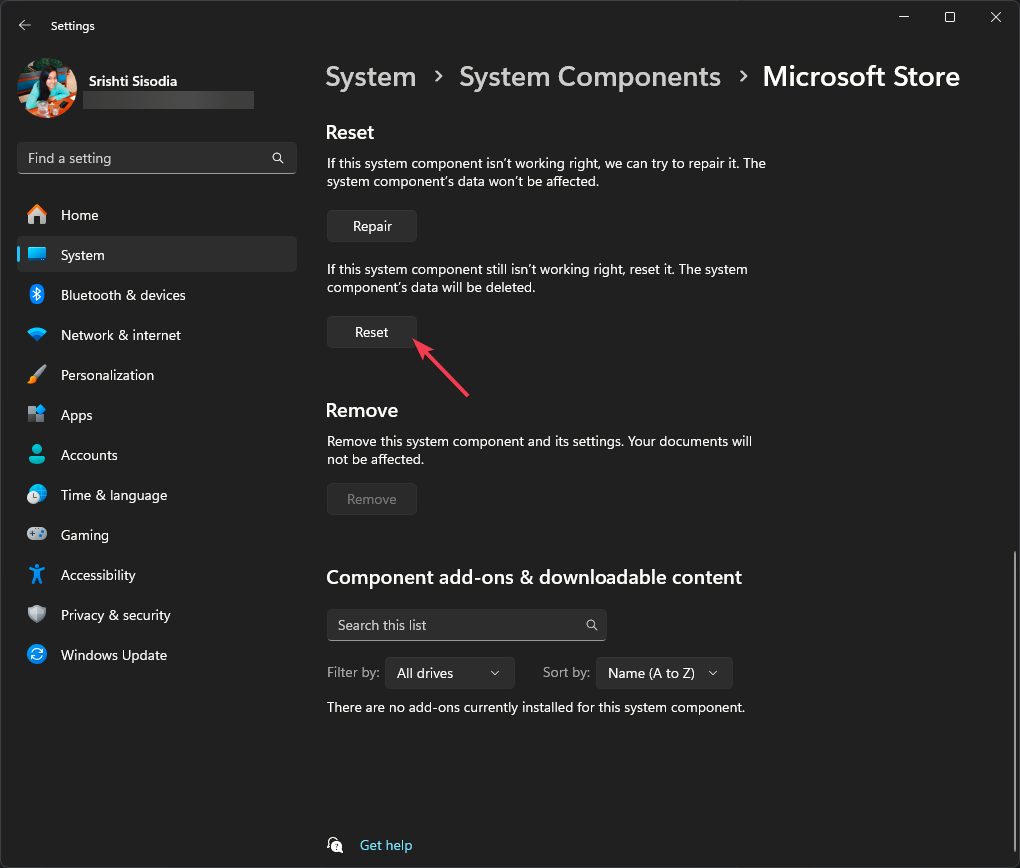Click the magnifier icon in Find a setting
Image resolution: width=1020 pixels, height=868 pixels.
click(278, 158)
